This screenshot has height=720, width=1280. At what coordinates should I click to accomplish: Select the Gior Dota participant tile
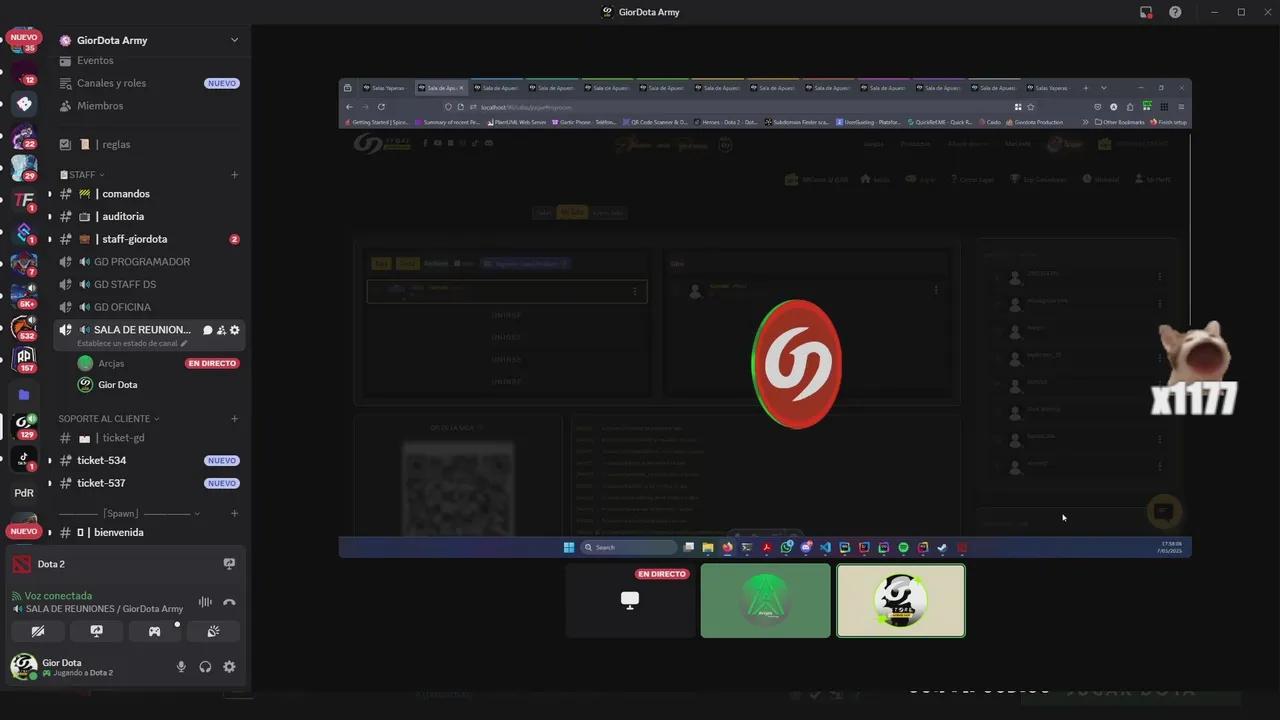click(x=901, y=601)
